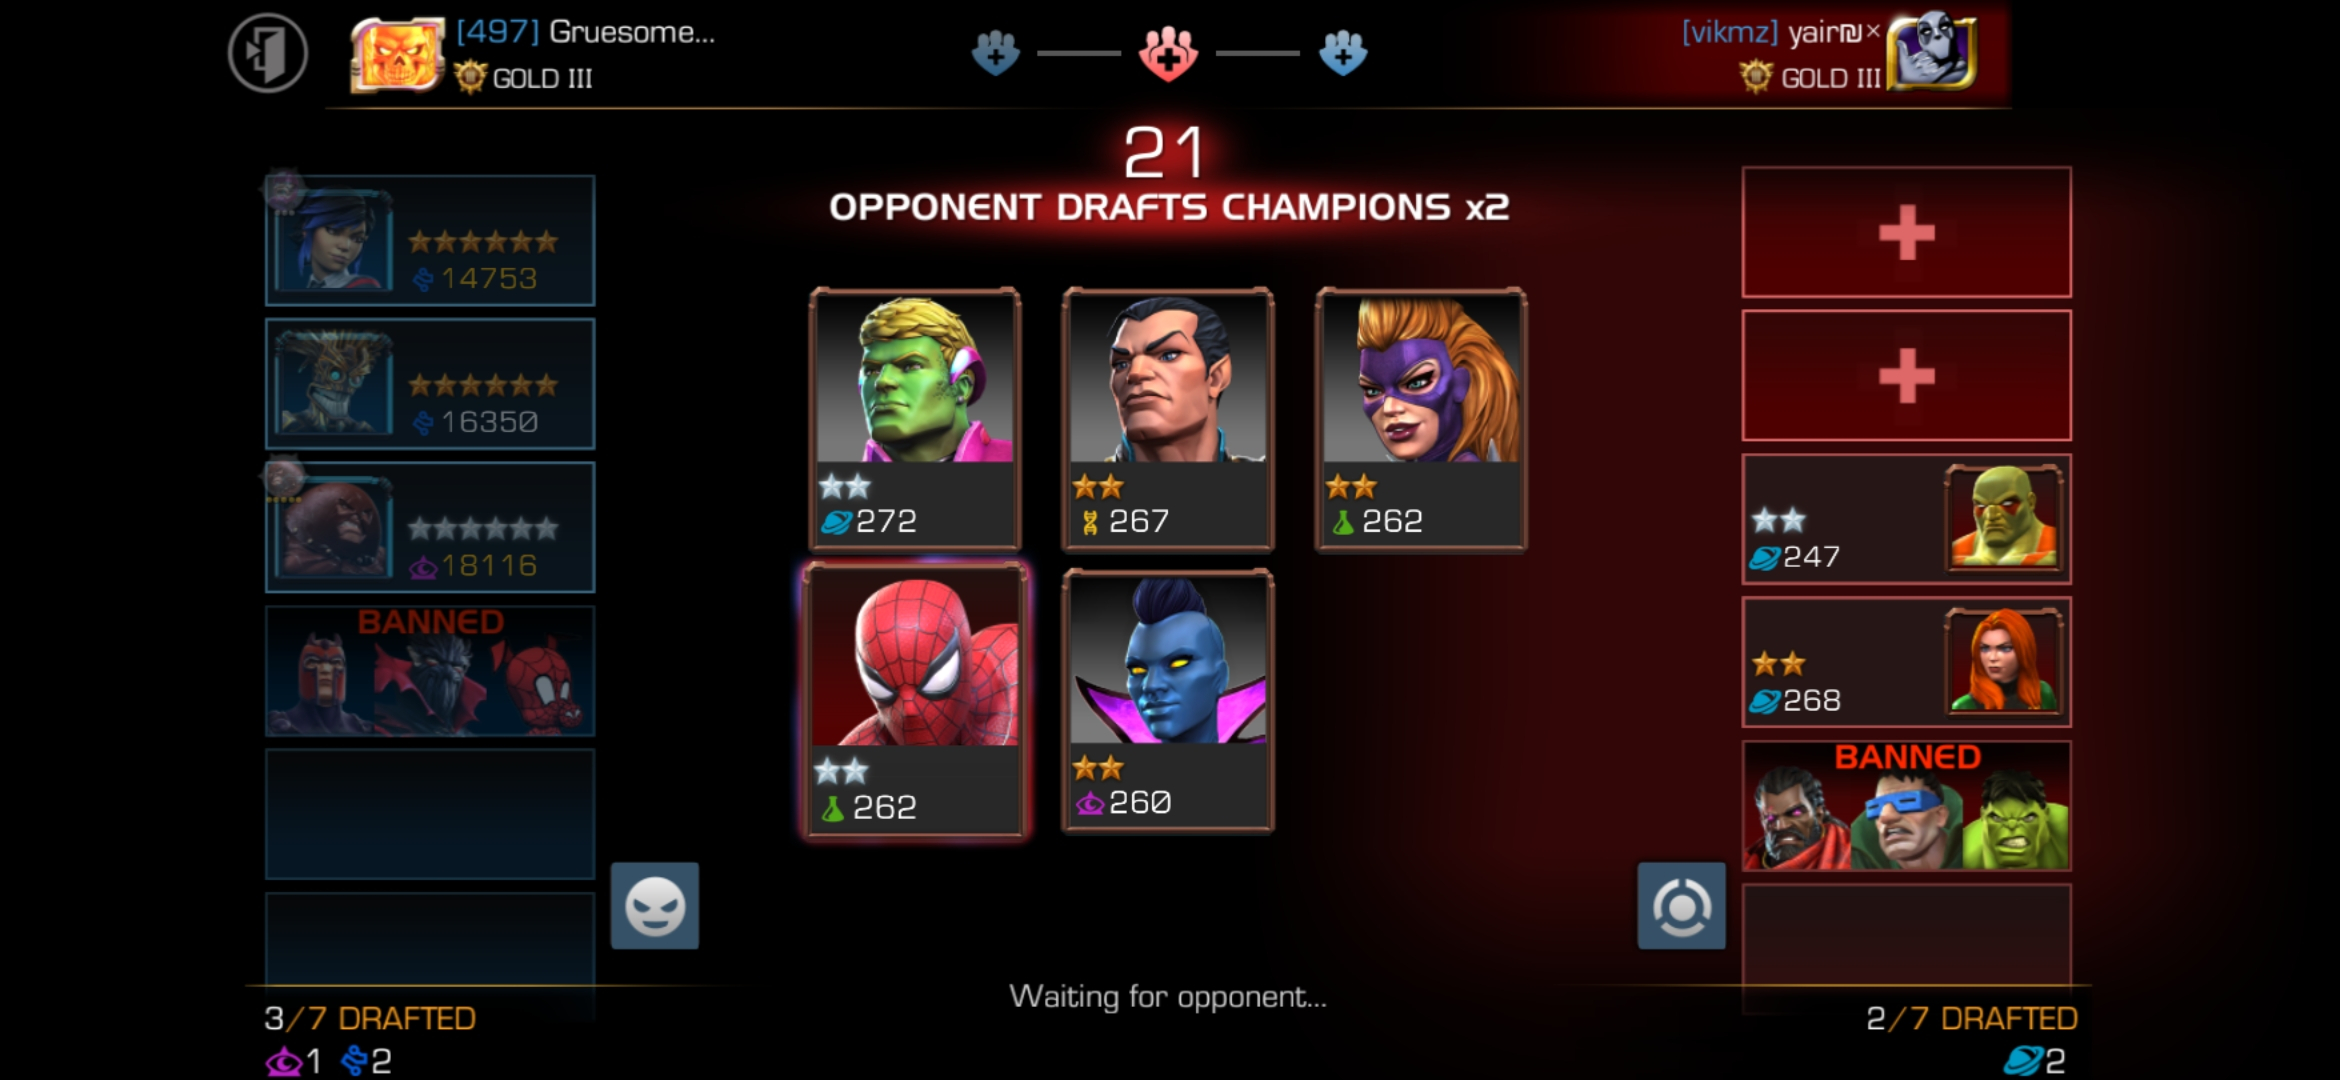The image size is (2340, 1080).
Task: Select the red center round indicator
Action: (x=1168, y=52)
